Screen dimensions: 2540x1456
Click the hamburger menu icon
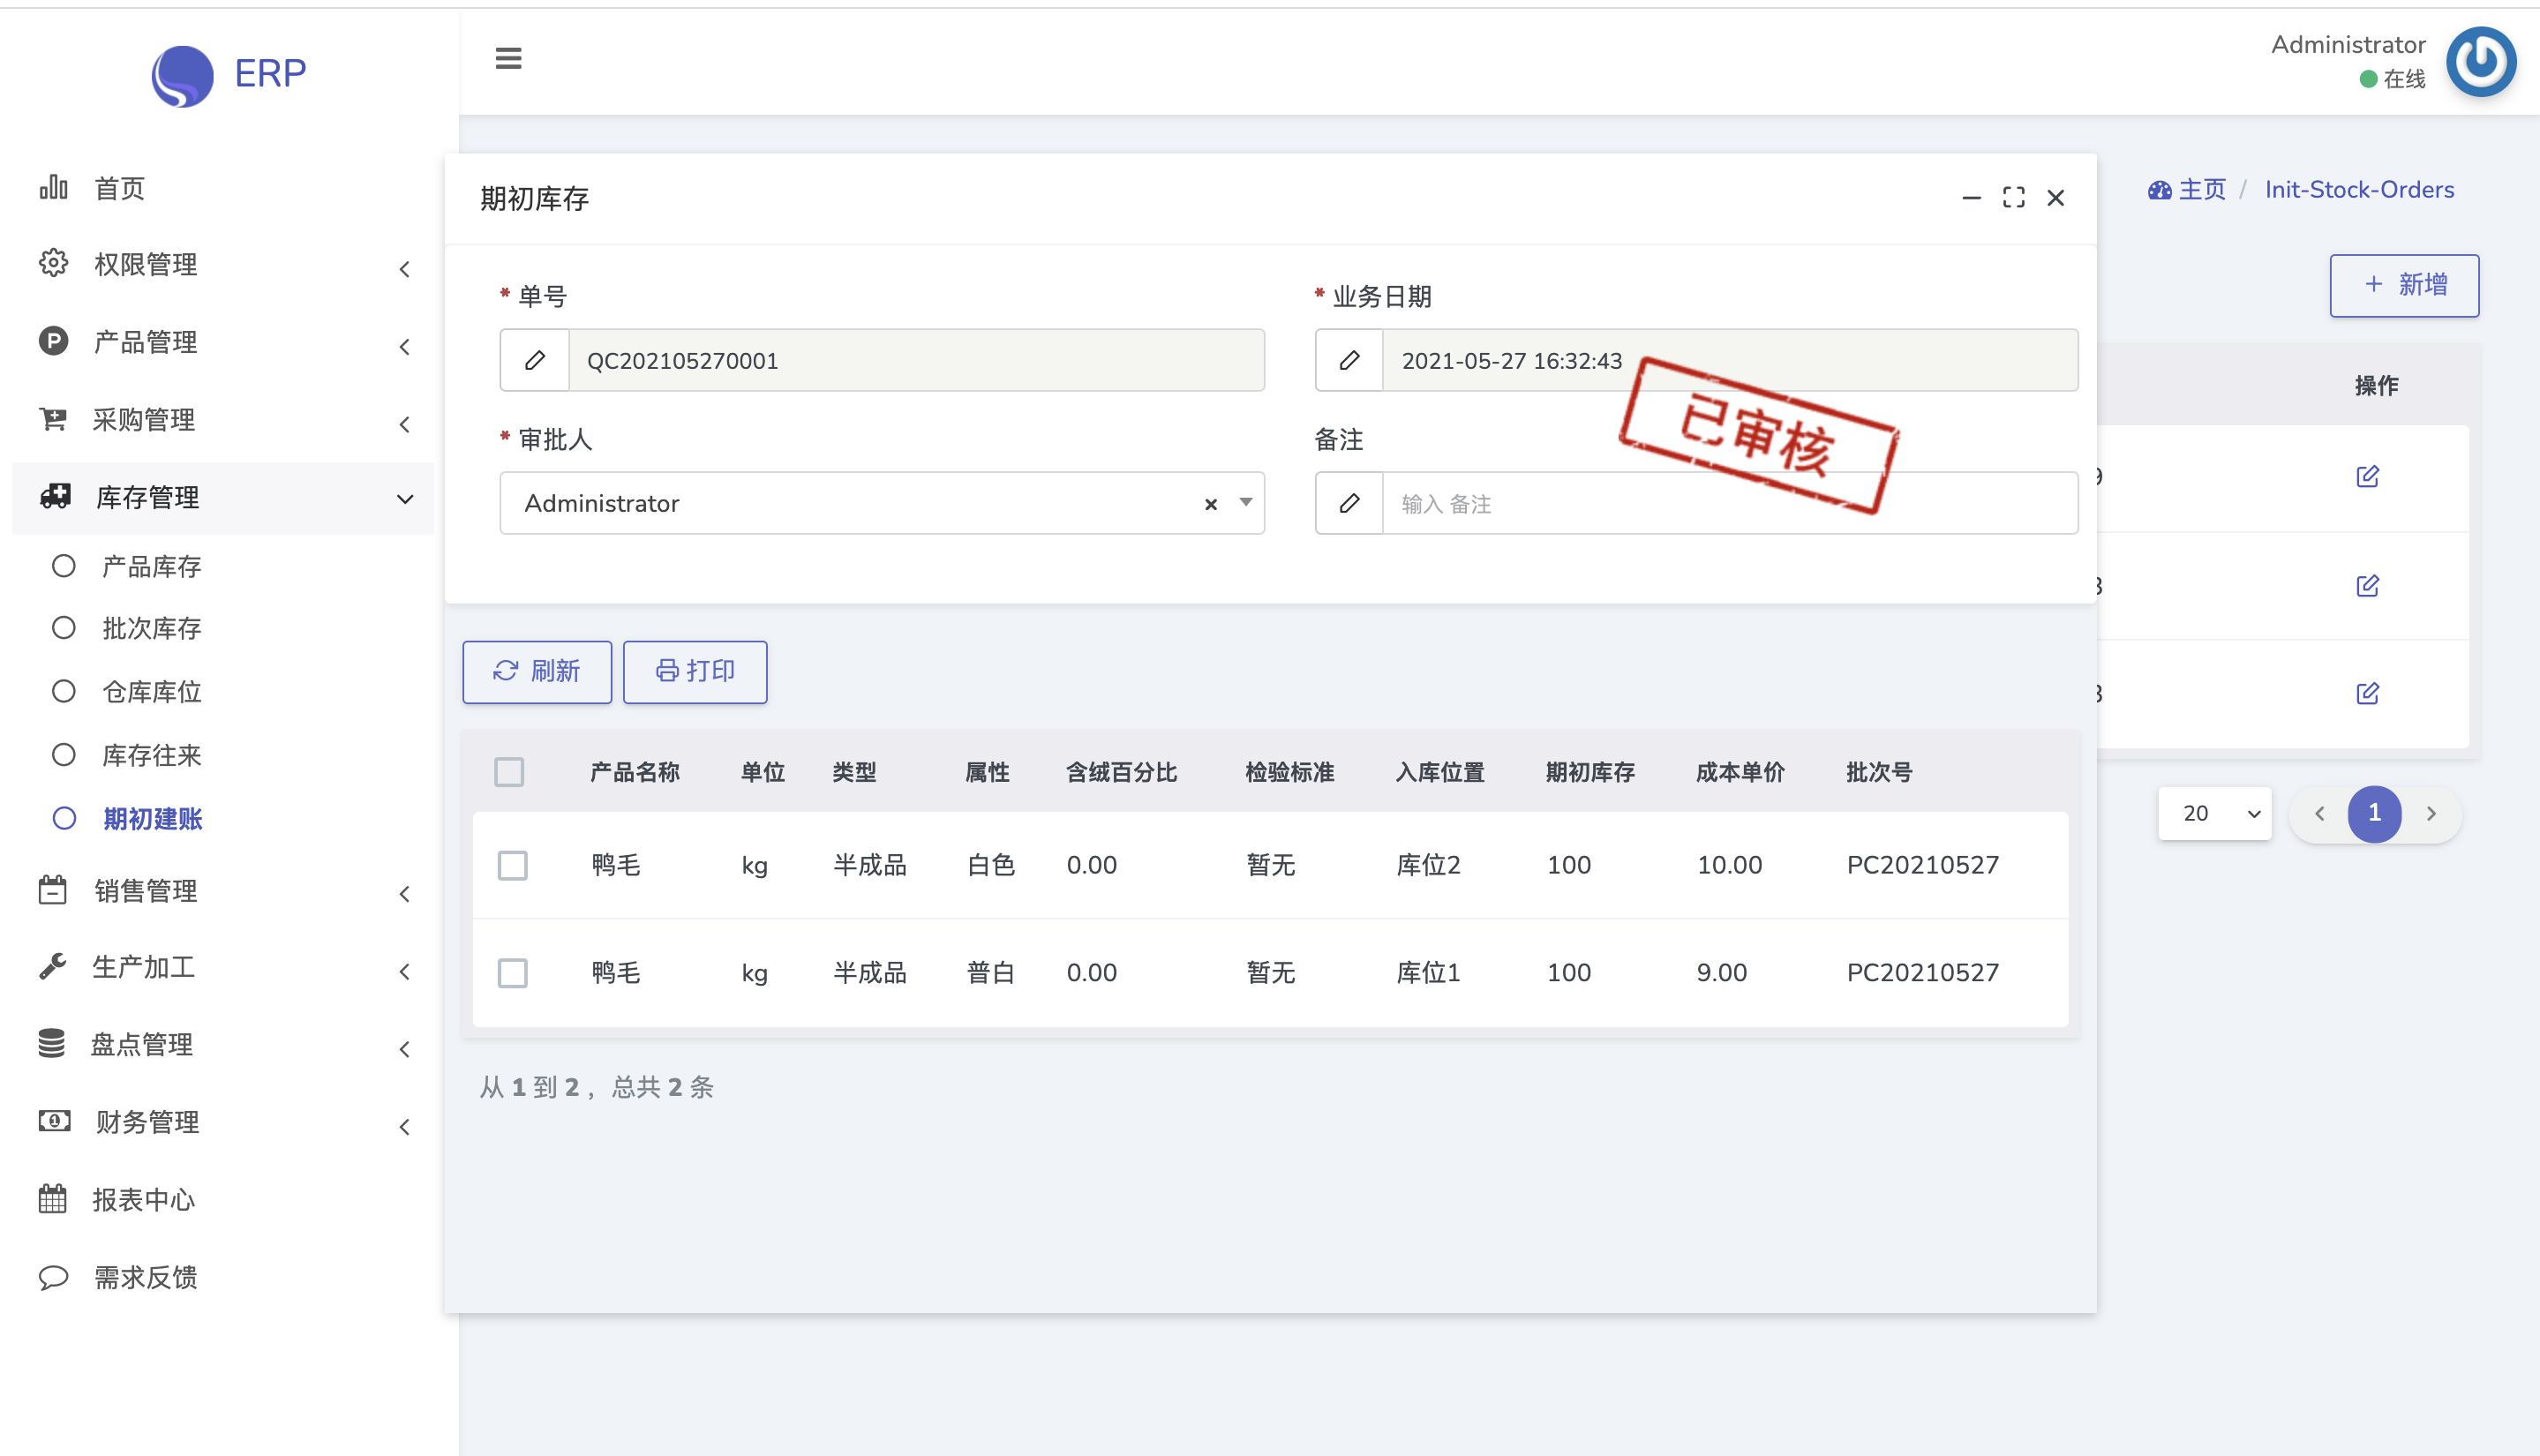pyautogui.click(x=508, y=58)
